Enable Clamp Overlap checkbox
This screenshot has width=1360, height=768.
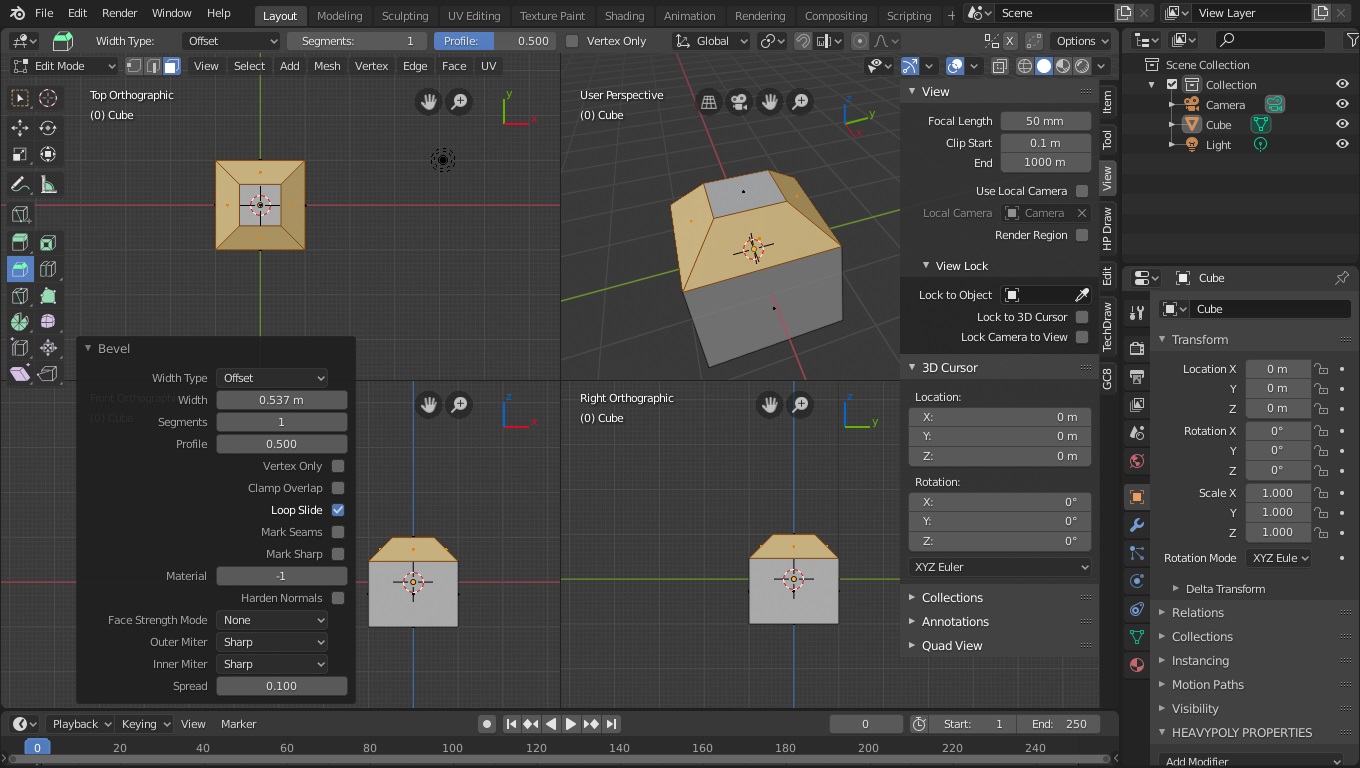tap(338, 488)
